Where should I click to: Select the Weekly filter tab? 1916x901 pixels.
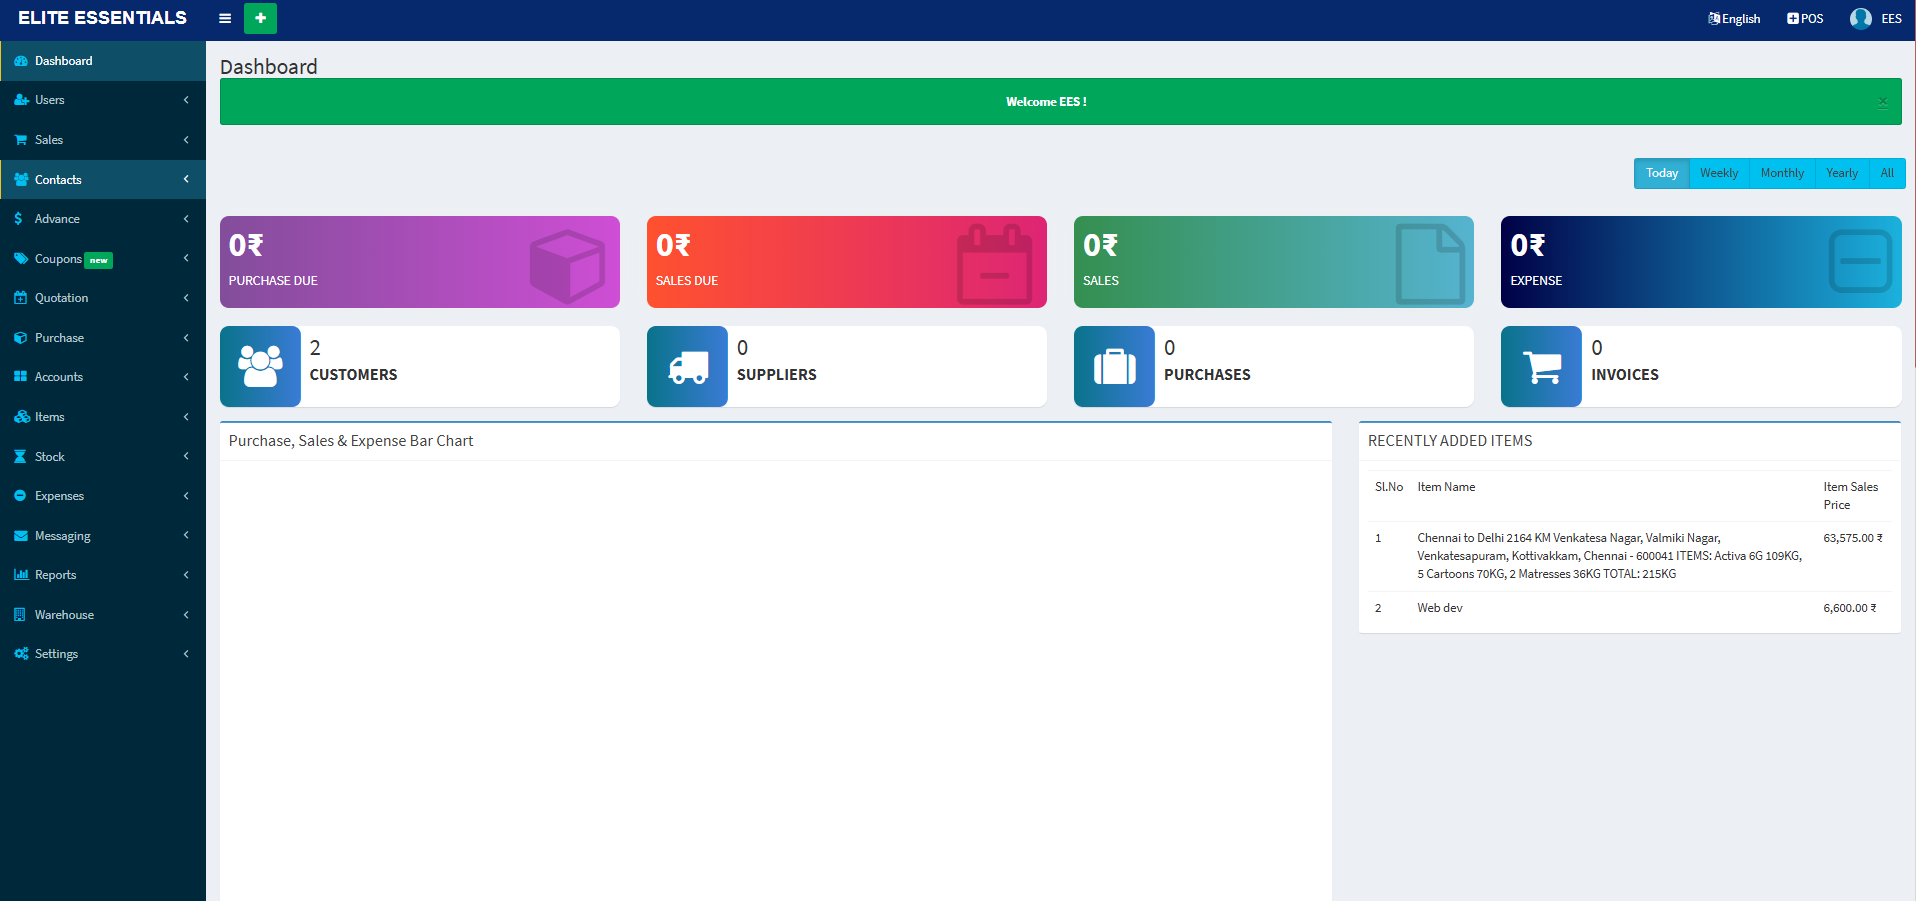(x=1719, y=173)
